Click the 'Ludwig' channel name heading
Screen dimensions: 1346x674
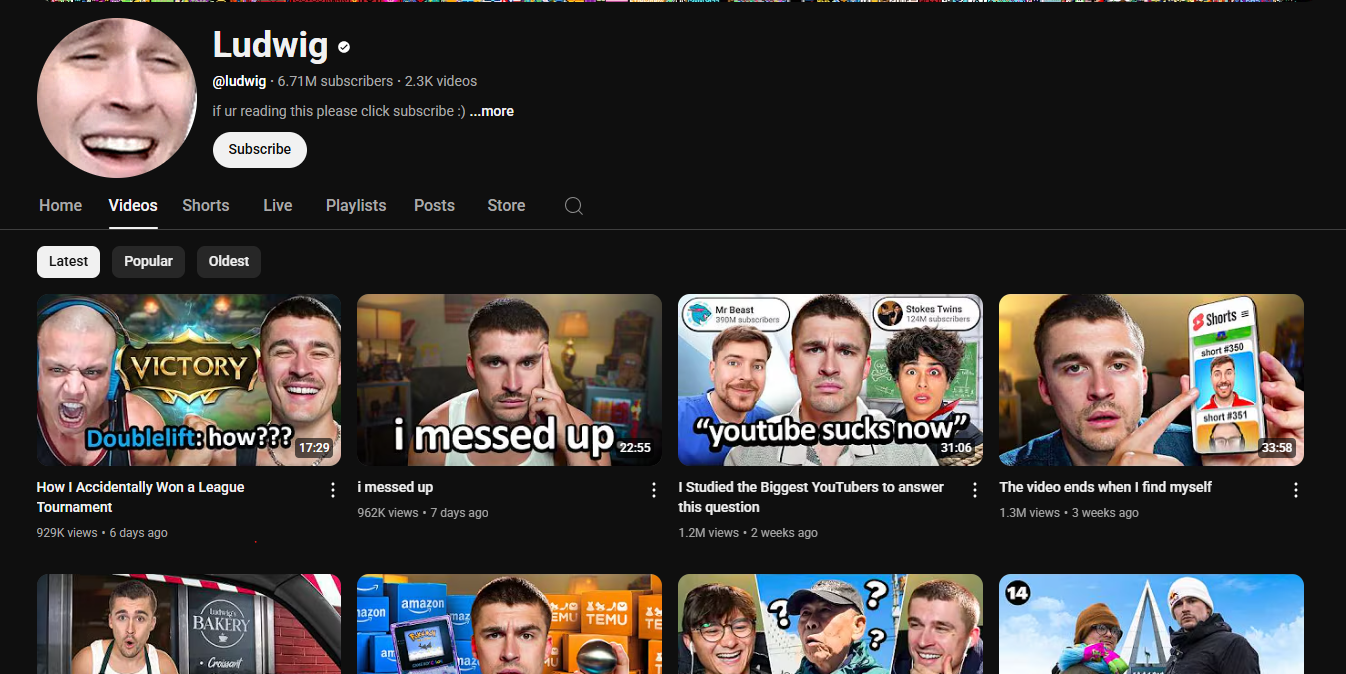pos(270,45)
